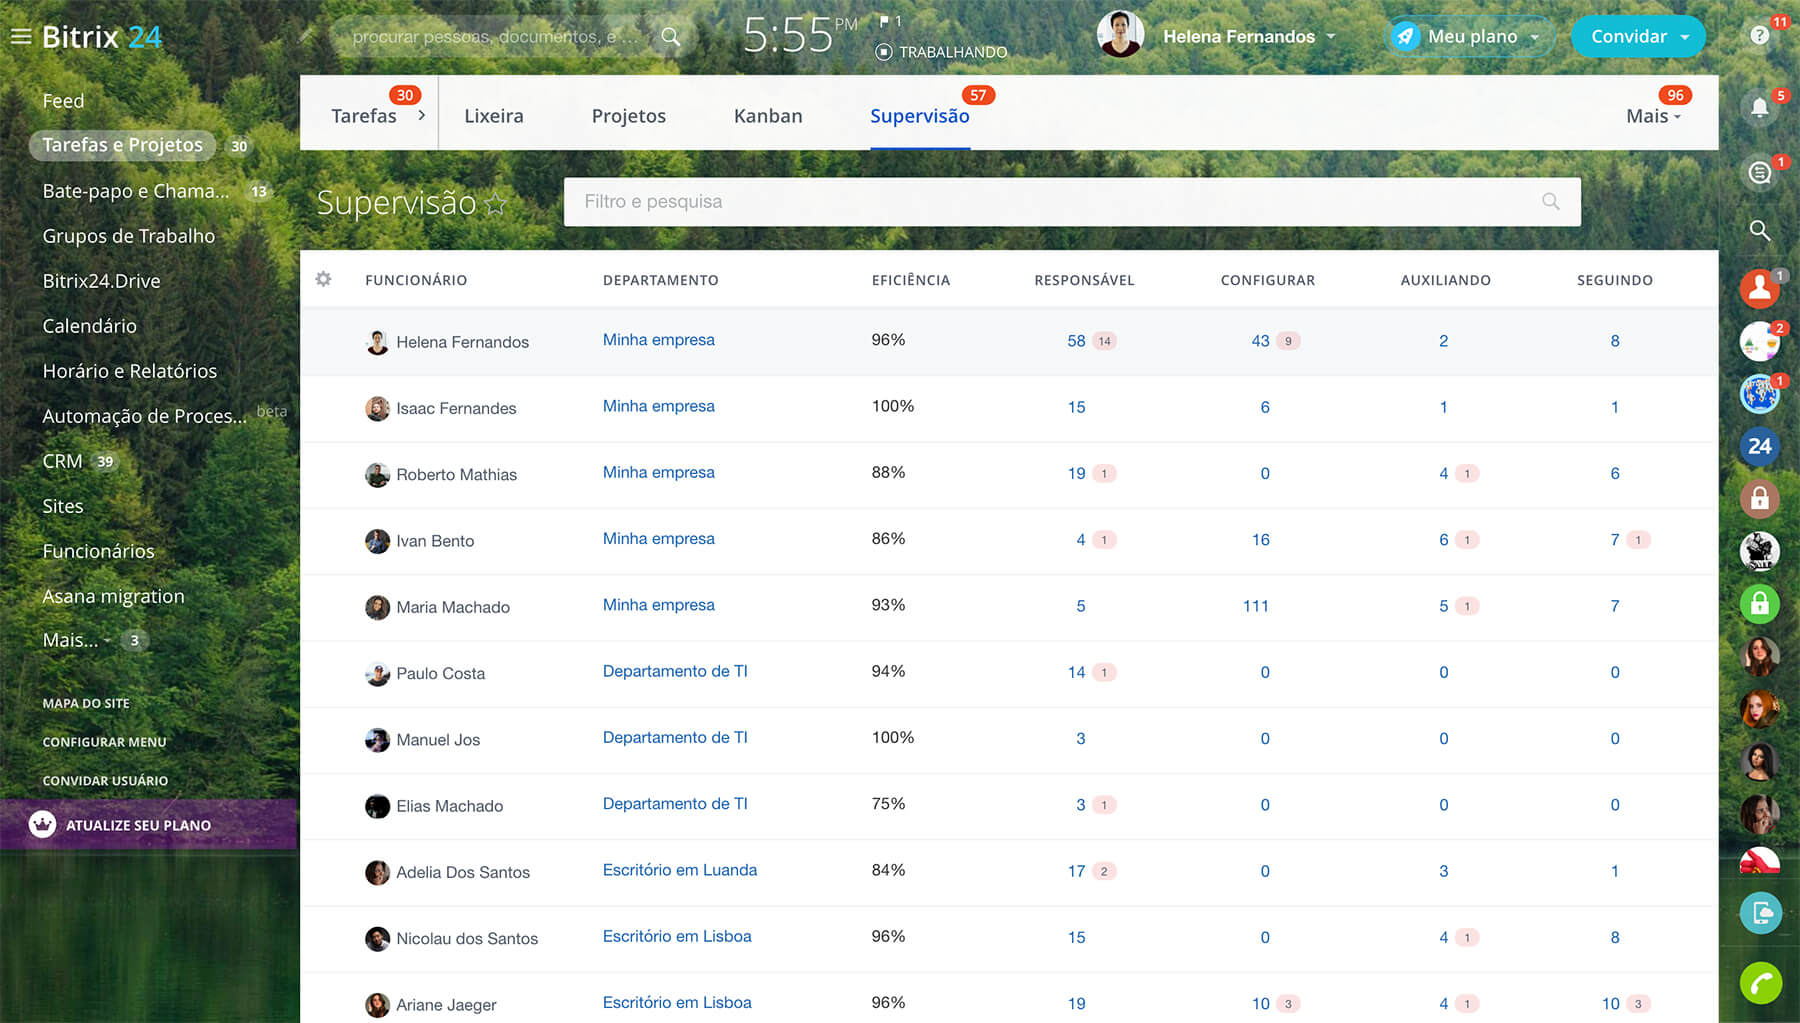The image size is (1800, 1023).
Task: Click the hamburger menu icon beside Bitrix24
Action: pyautogui.click(x=20, y=37)
